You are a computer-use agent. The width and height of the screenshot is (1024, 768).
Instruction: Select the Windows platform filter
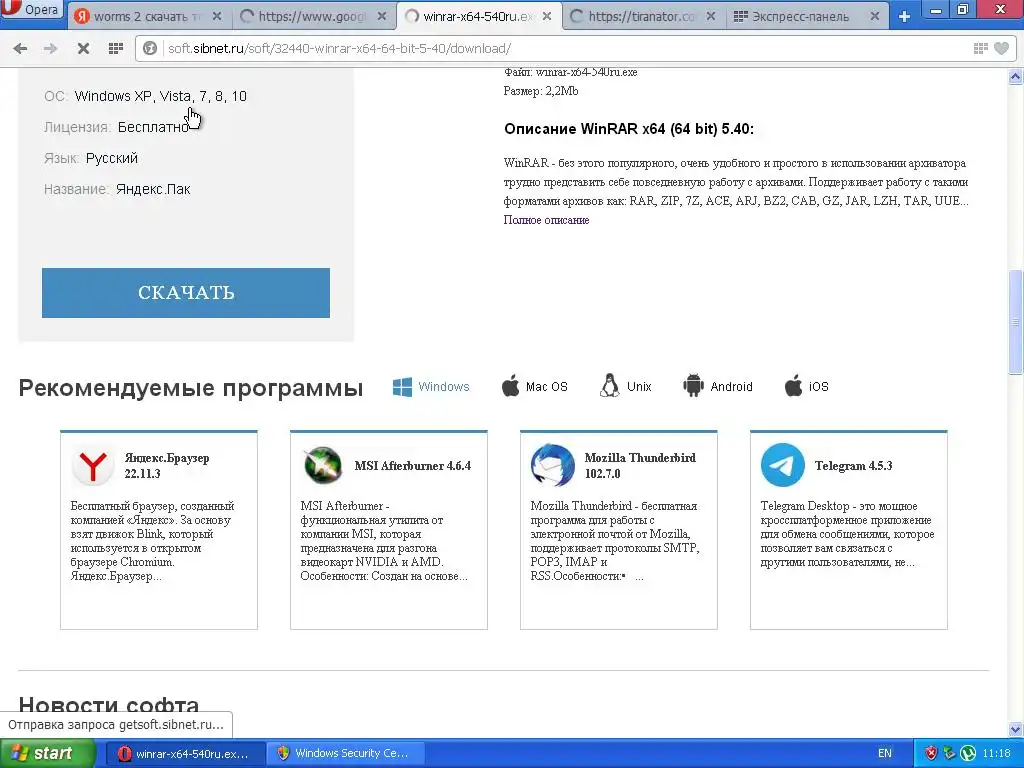(x=431, y=387)
